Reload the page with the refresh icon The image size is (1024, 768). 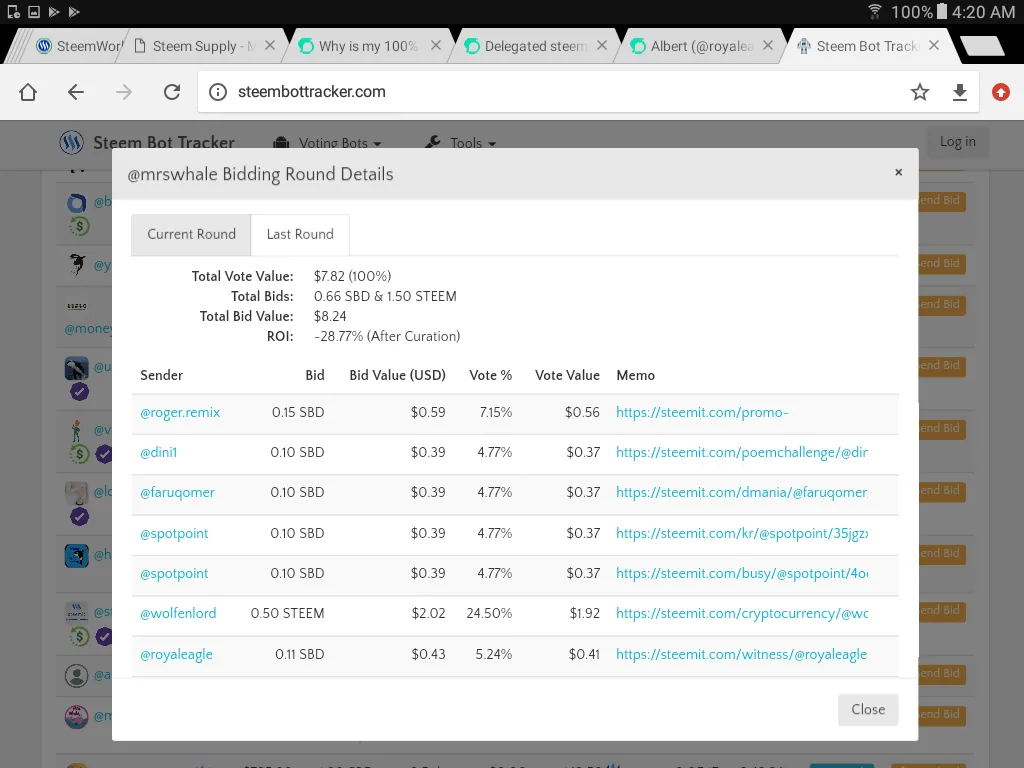pos(172,92)
